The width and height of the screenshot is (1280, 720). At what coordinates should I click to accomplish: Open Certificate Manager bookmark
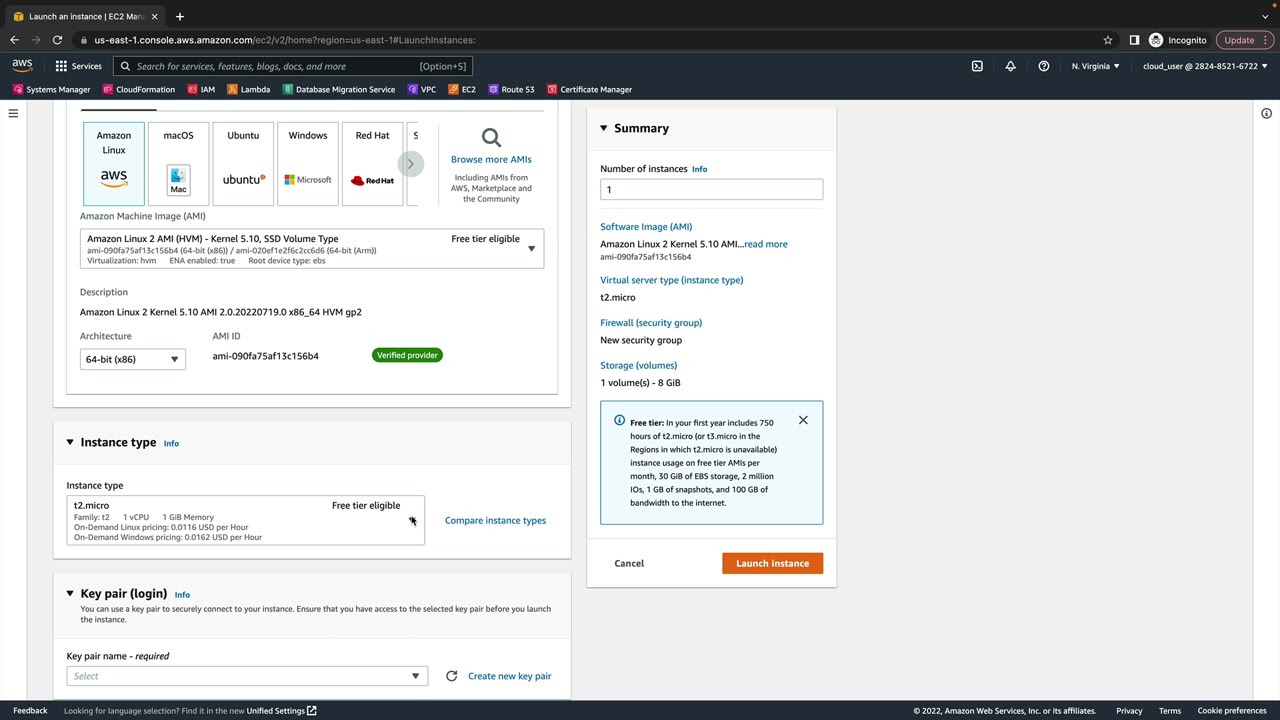click(x=589, y=89)
